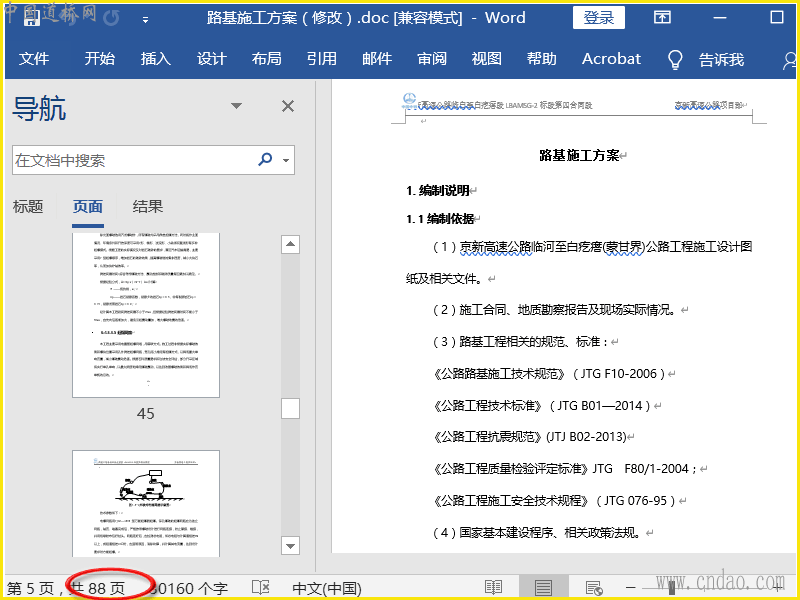Image resolution: width=800 pixels, height=600 pixels.
Task: Switch to Print Layout view icon
Action: point(543,588)
